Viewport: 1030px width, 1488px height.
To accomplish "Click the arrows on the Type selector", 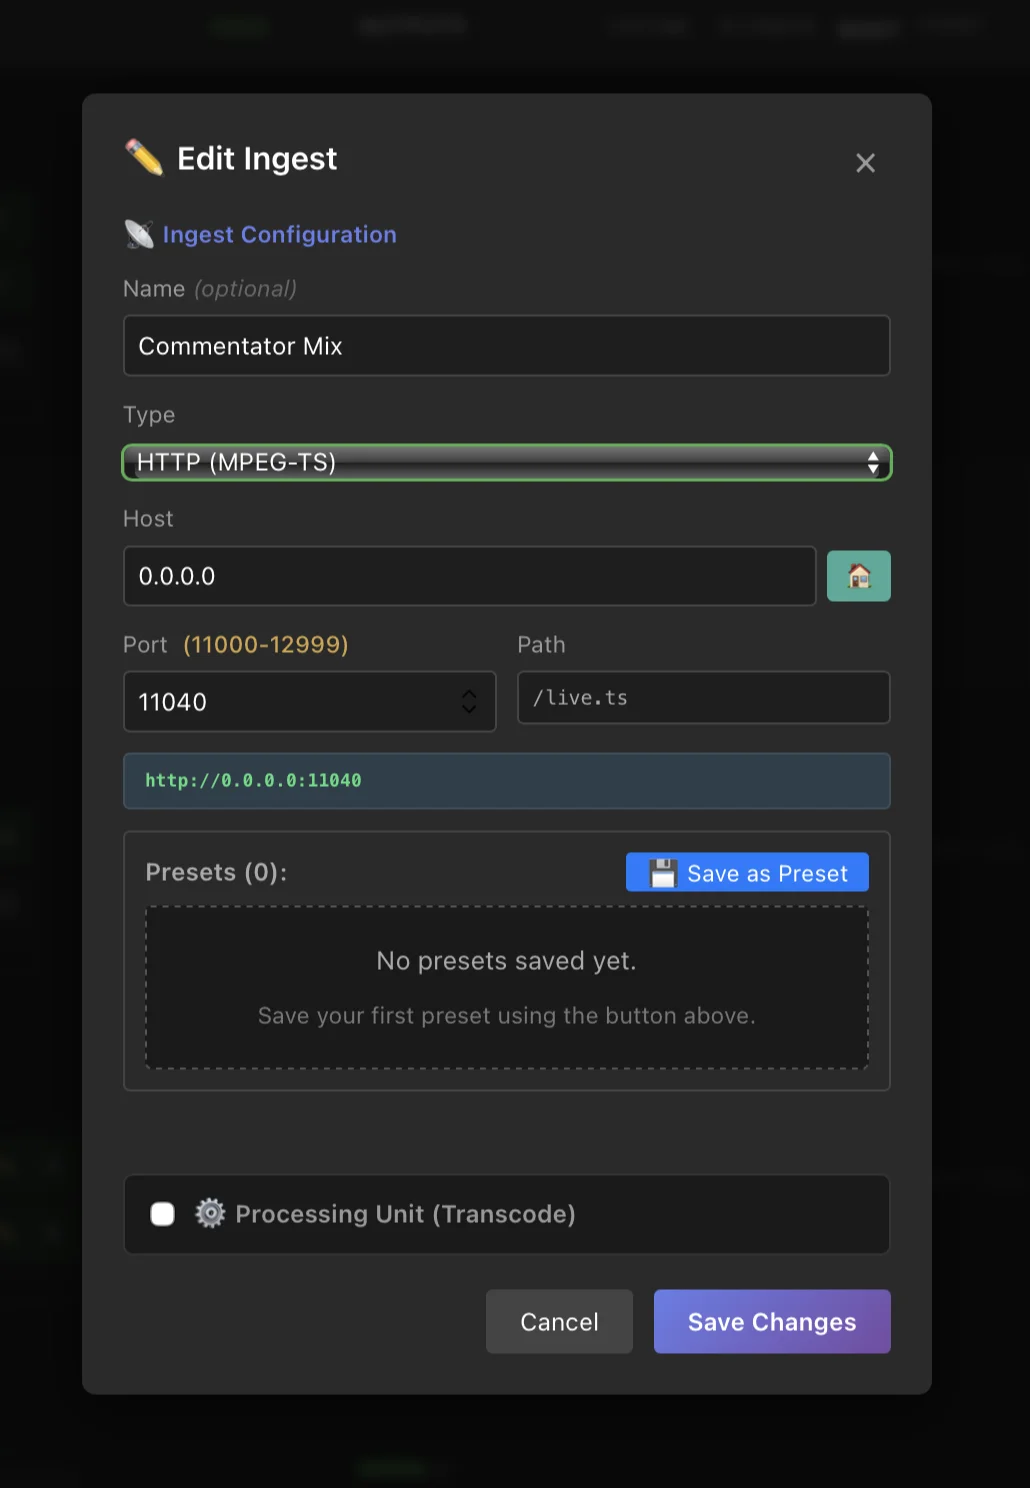I will [x=873, y=462].
